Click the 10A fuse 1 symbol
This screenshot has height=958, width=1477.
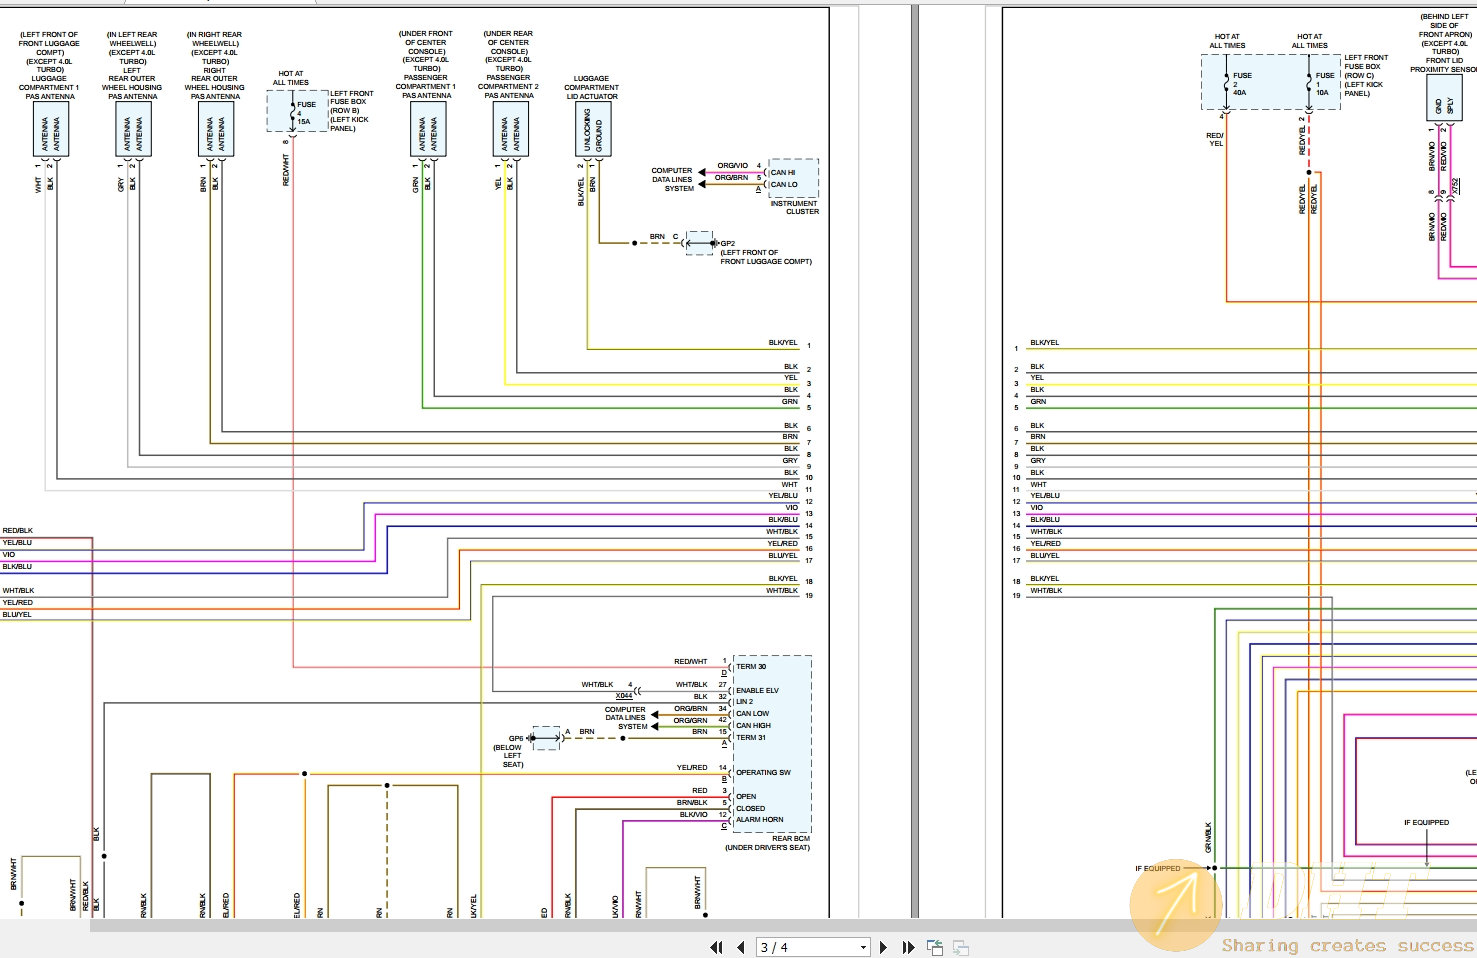(1309, 83)
